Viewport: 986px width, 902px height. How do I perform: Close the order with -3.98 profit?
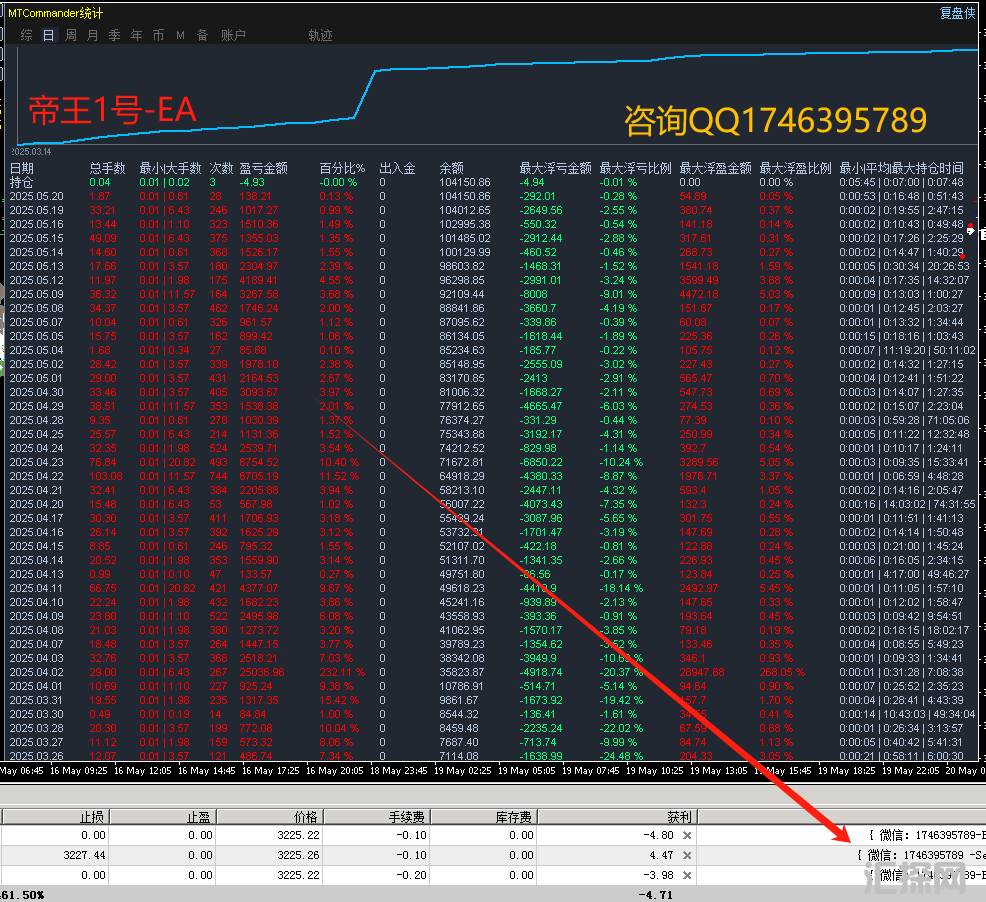coord(687,876)
